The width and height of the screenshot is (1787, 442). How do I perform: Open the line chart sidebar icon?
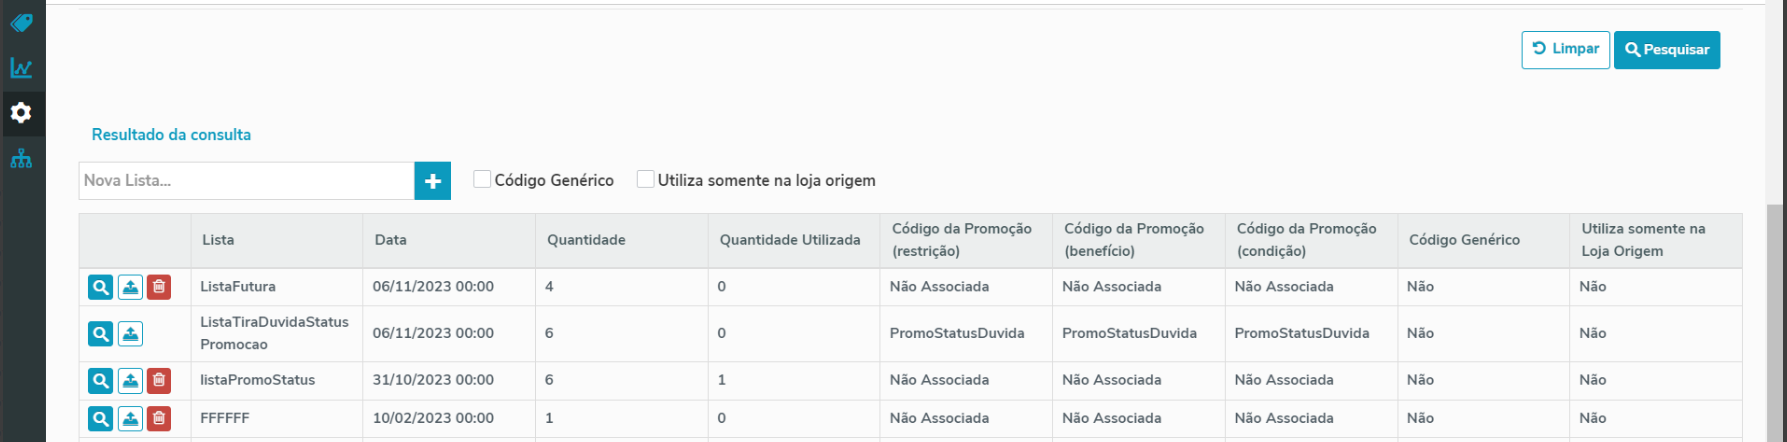(21, 68)
